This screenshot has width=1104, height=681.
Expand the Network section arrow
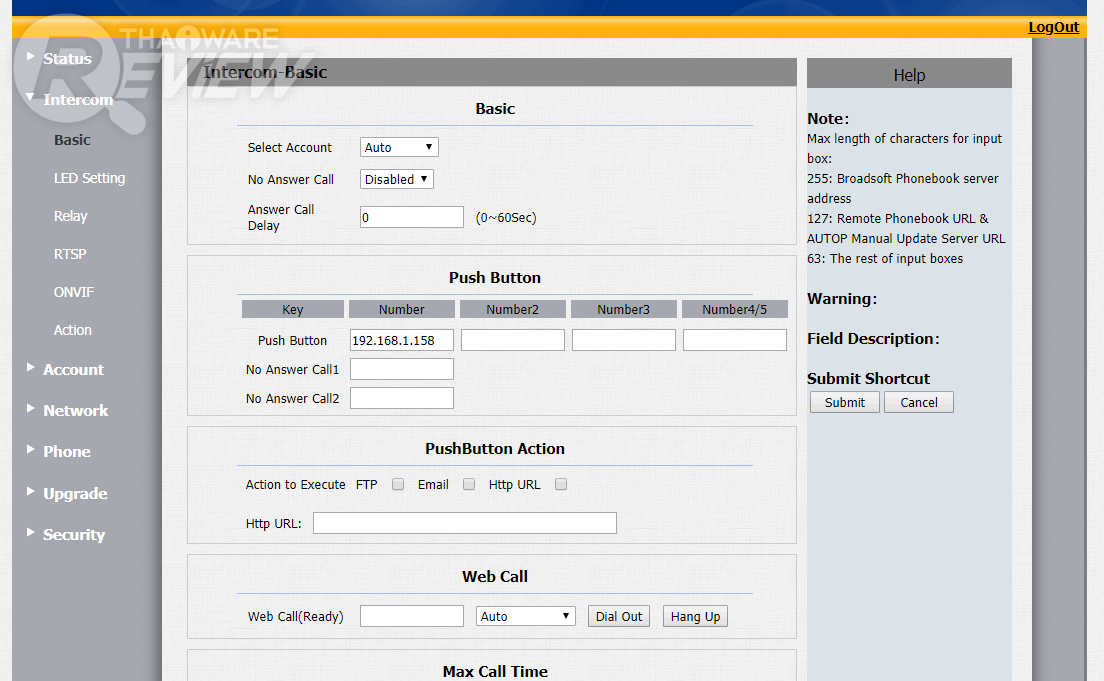click(x=30, y=408)
